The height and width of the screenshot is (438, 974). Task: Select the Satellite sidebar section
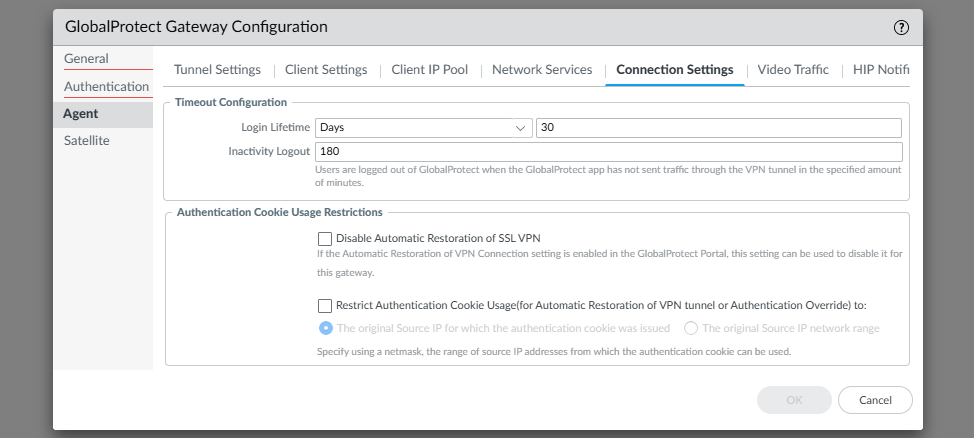(x=87, y=141)
